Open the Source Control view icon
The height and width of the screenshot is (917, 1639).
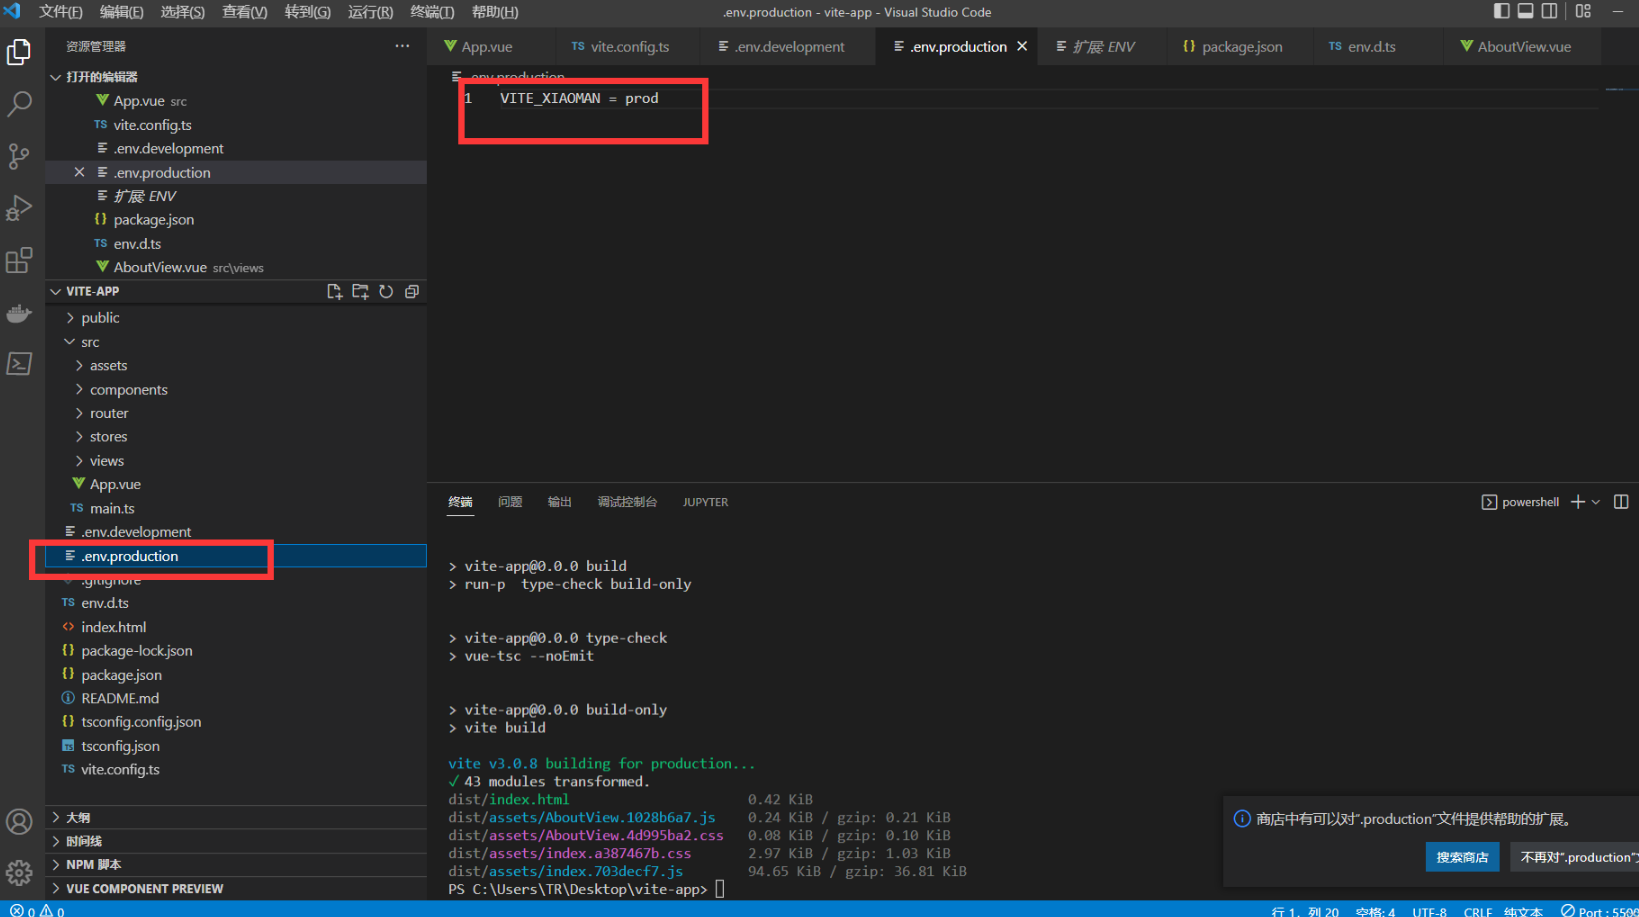click(19, 156)
